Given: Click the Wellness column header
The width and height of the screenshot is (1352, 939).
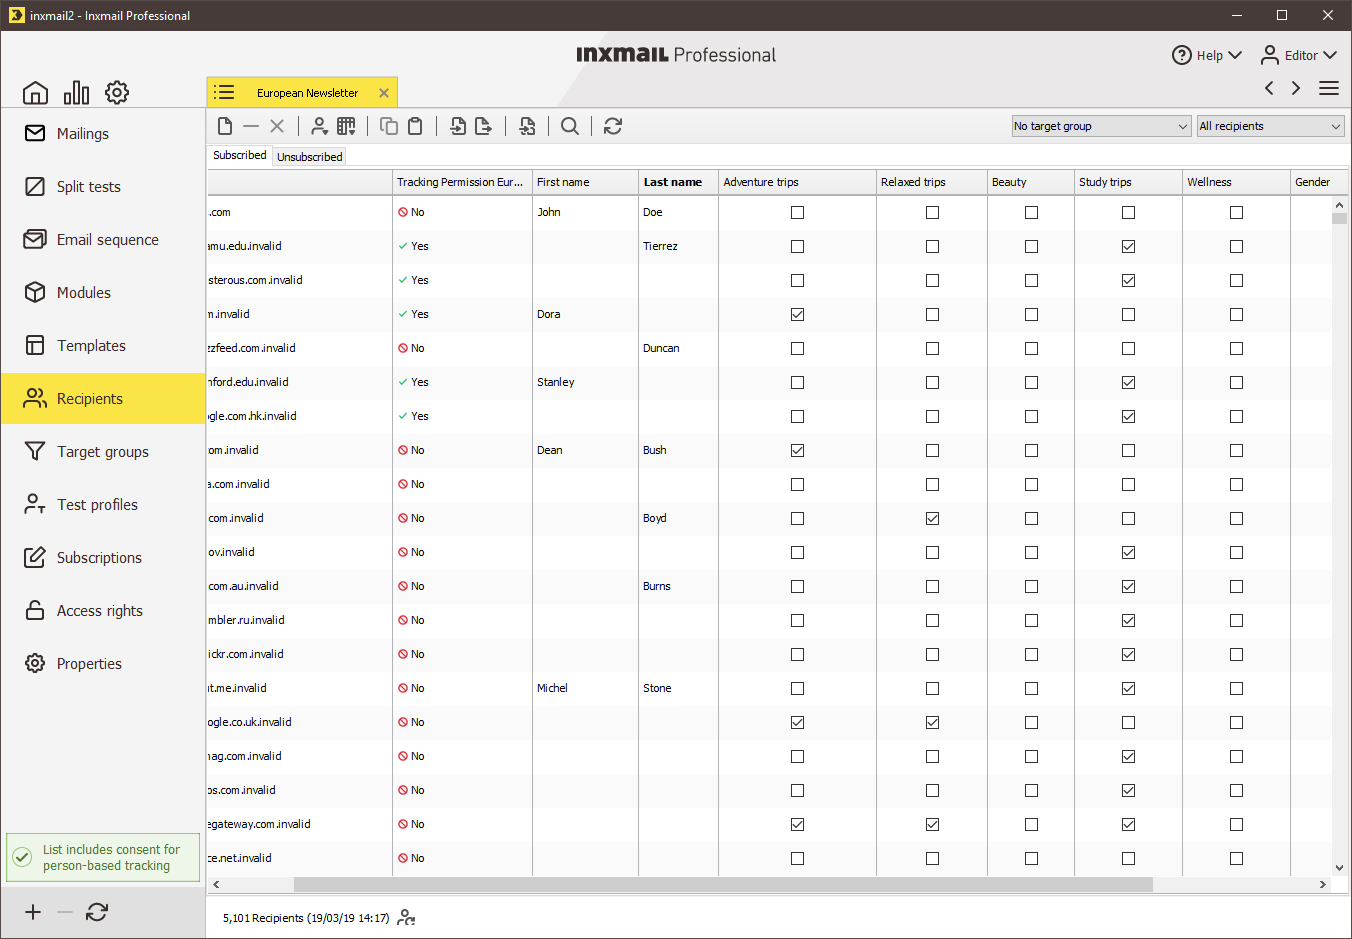Looking at the screenshot, I should 1236,182.
